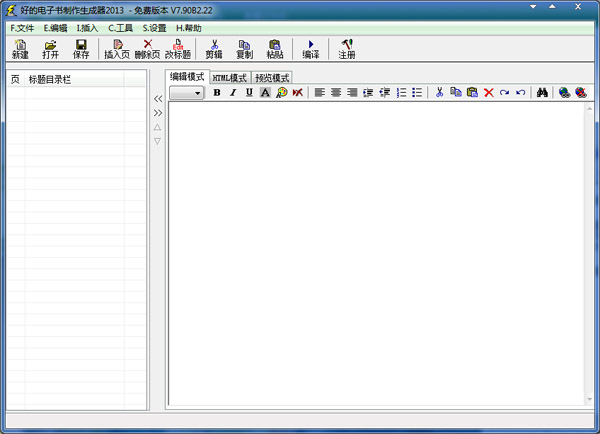Viewport: 600px width, 434px height.
Task: Click the 注册 (Register) hammer icon
Action: (346, 49)
